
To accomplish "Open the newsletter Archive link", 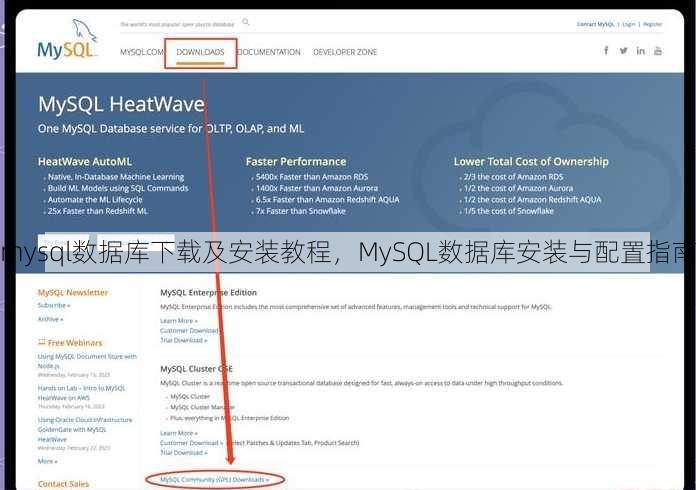I will (x=50, y=319).
